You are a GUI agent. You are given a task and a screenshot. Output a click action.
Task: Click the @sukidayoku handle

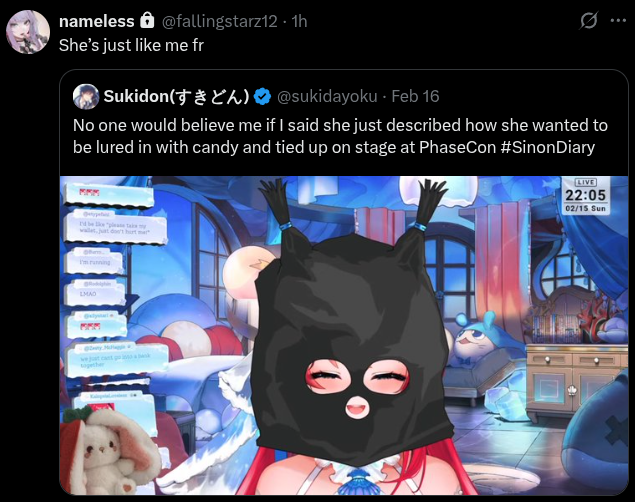pos(327,96)
